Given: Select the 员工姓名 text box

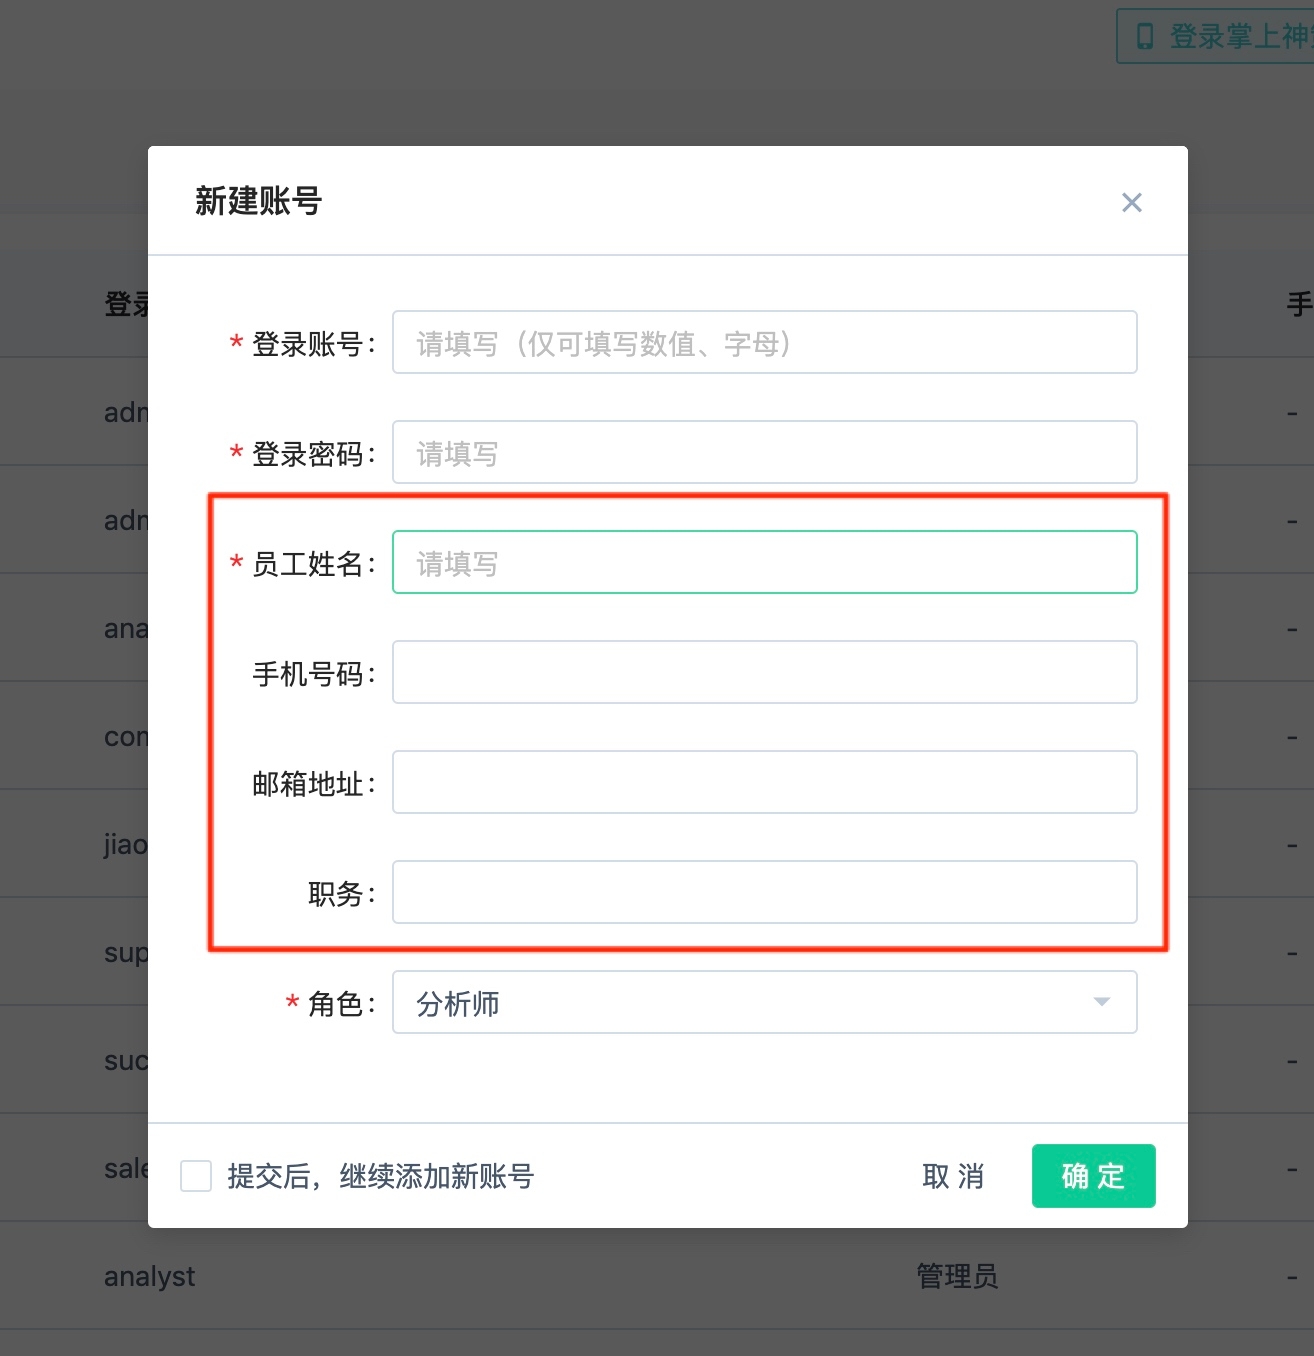Looking at the screenshot, I should point(763,563).
